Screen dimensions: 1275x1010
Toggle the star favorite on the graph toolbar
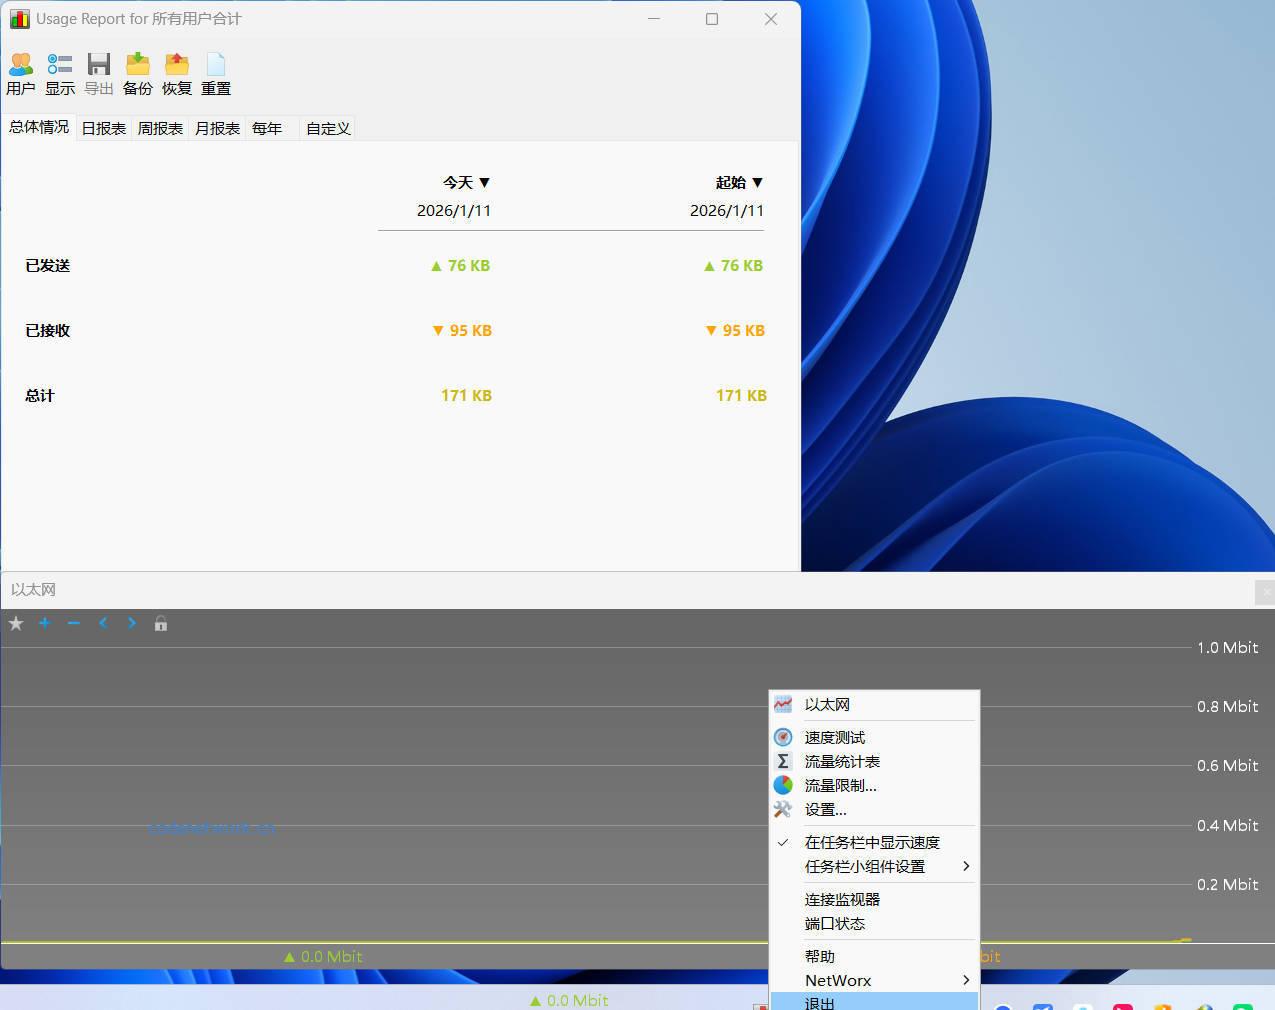[15, 623]
